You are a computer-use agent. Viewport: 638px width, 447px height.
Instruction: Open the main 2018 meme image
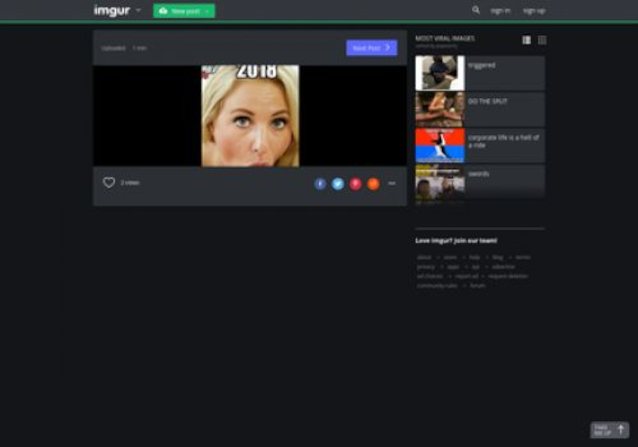click(250, 116)
